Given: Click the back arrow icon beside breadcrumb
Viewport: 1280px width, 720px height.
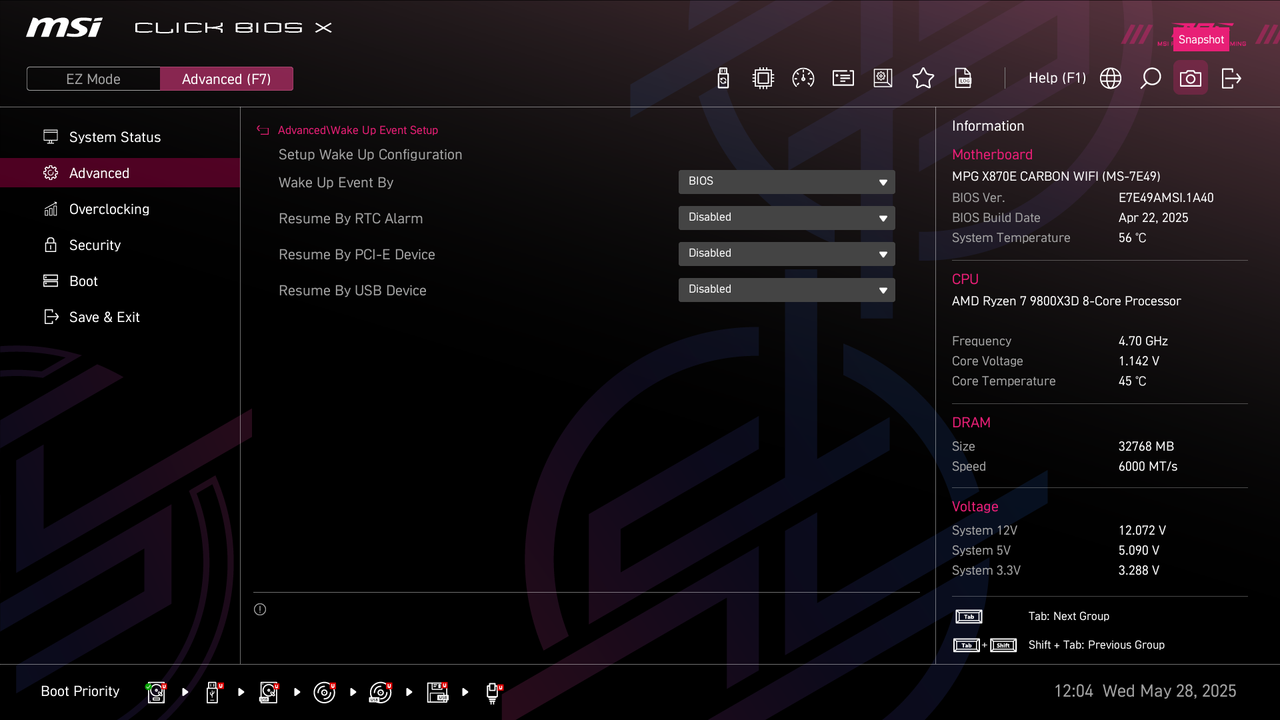Looking at the screenshot, I should tap(263, 130).
